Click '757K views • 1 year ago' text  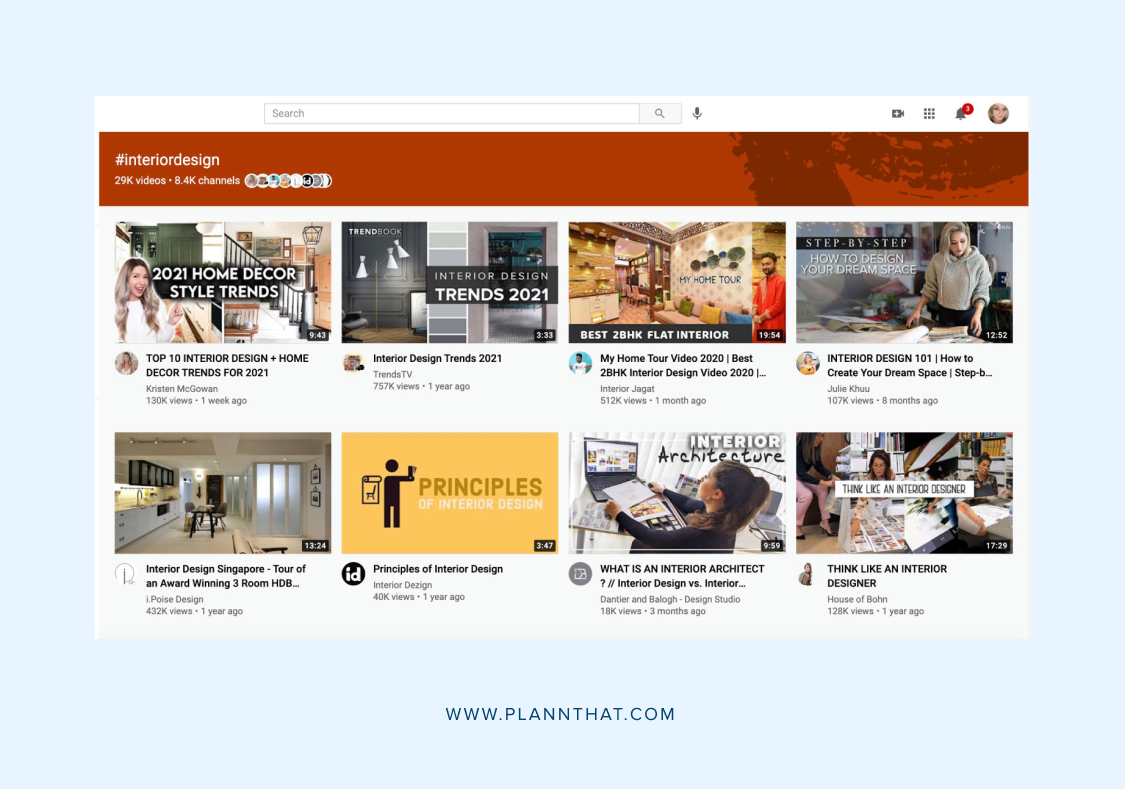(x=421, y=387)
